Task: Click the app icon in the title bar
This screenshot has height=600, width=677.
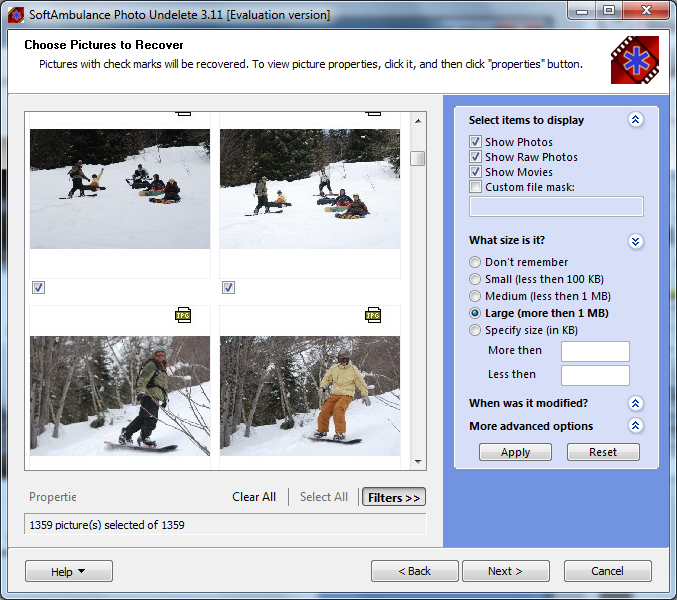Action: [x=16, y=15]
